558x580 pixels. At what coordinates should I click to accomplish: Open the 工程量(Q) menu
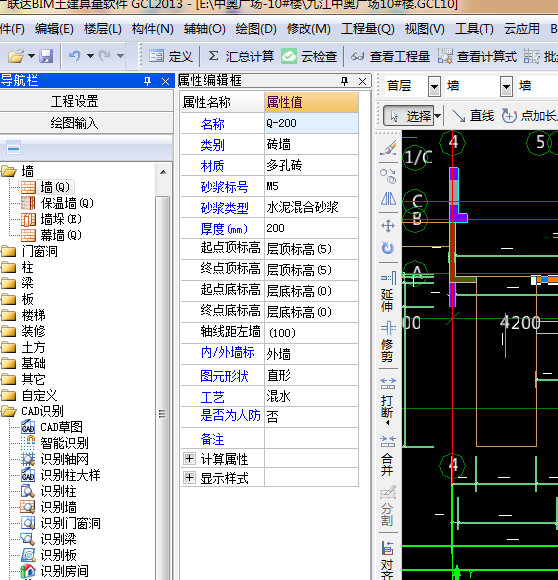point(368,29)
